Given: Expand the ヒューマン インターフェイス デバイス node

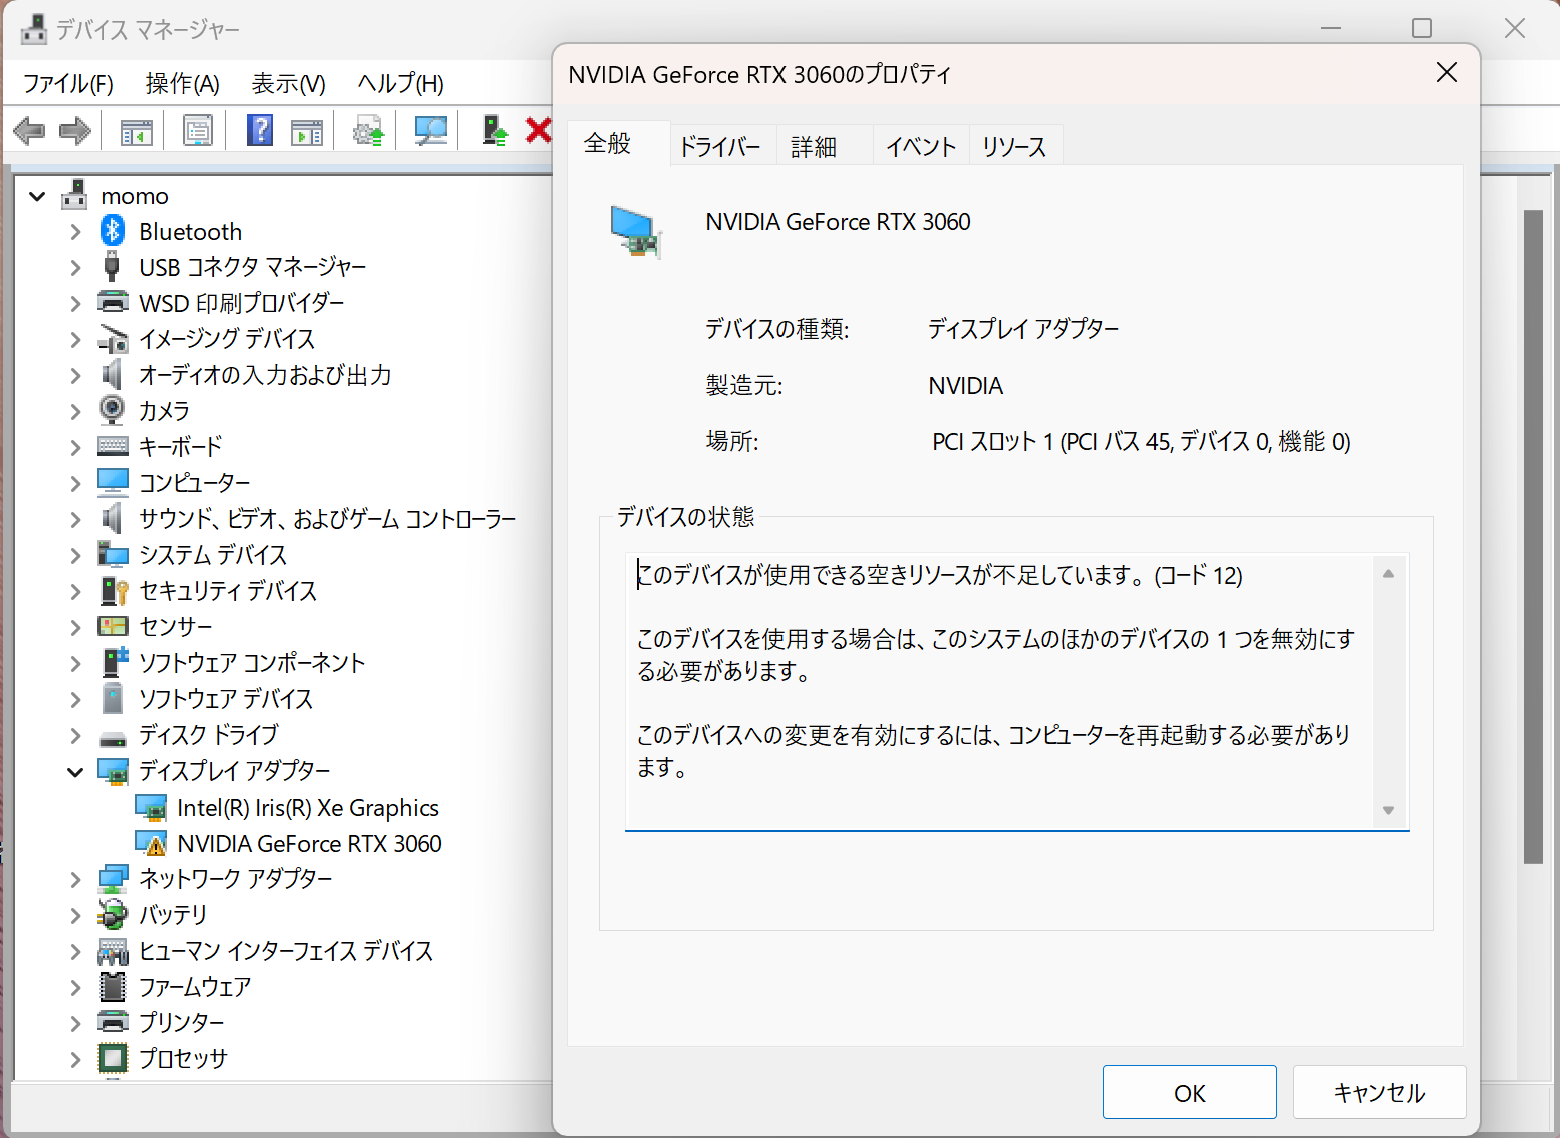Looking at the screenshot, I should (x=75, y=951).
